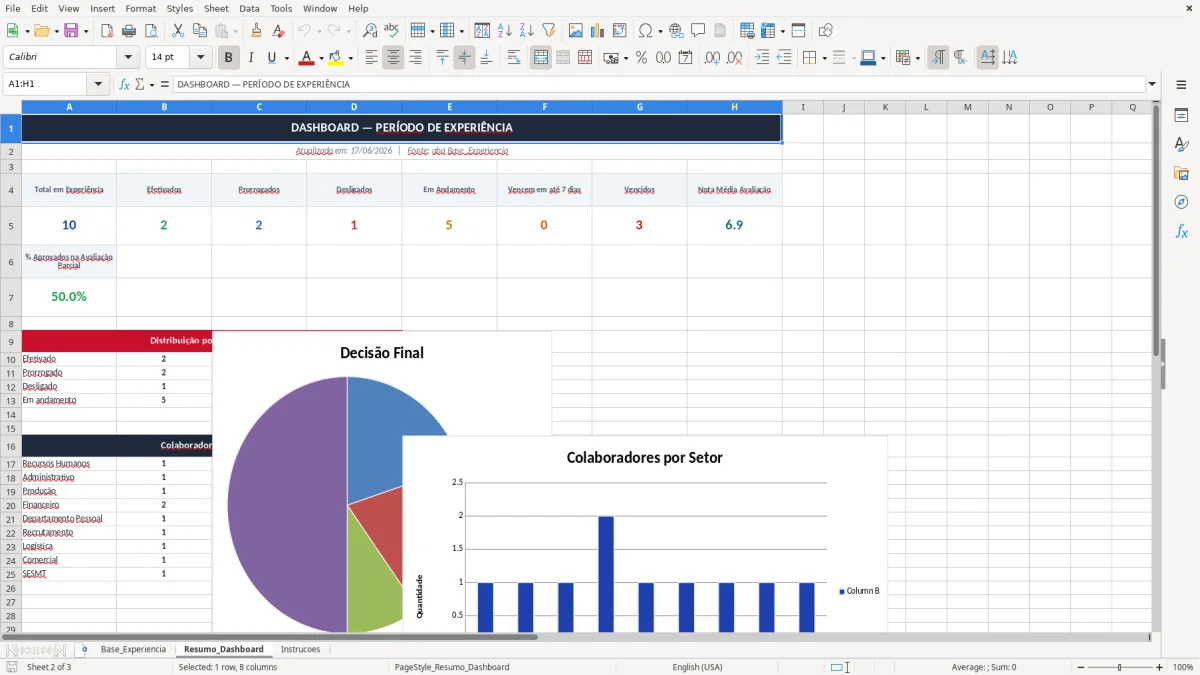
Task: Toggle Center Horizontally alignment
Action: (x=393, y=58)
